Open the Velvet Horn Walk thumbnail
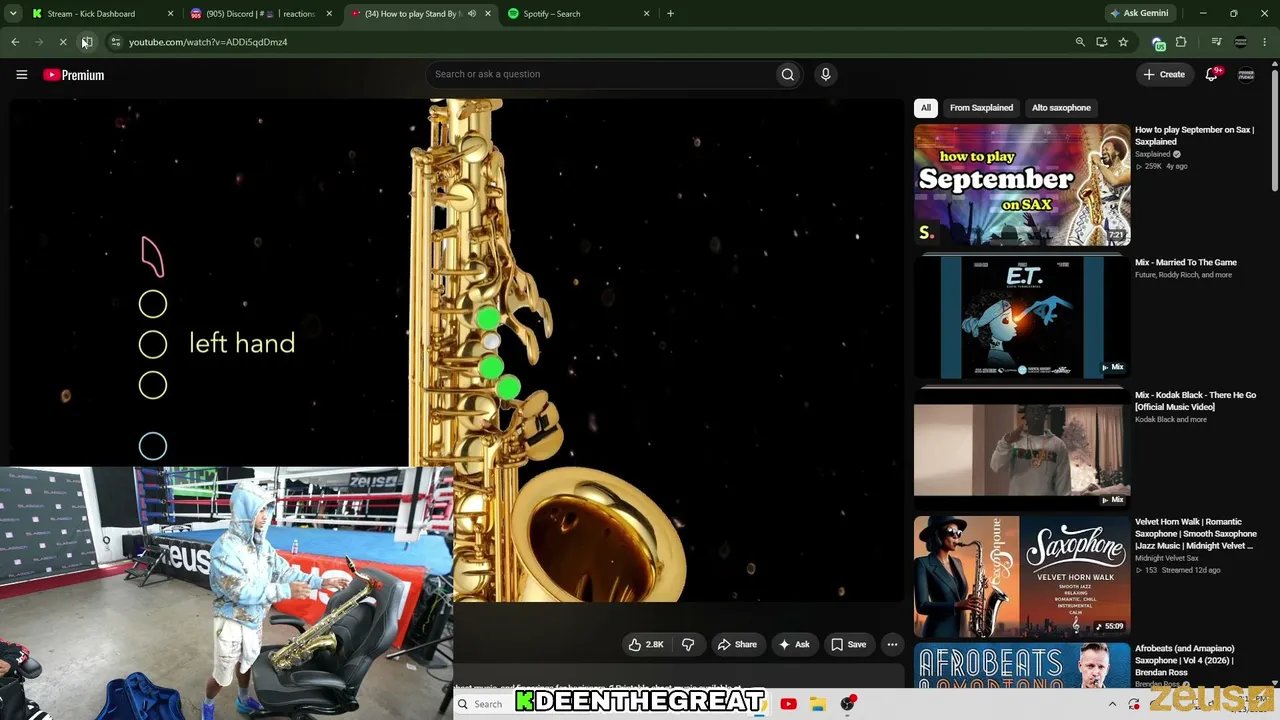 [1022, 577]
